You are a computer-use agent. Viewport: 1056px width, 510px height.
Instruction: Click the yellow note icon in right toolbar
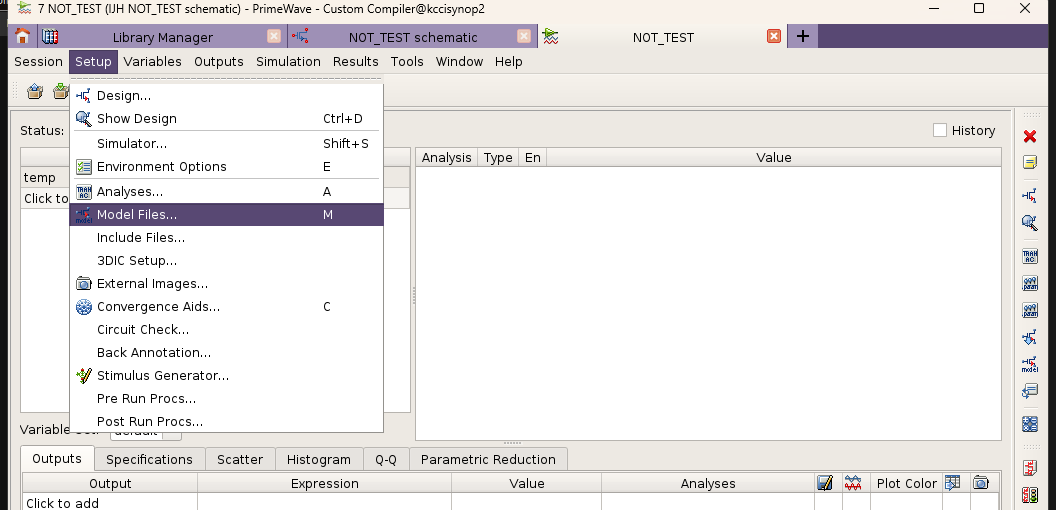(x=1030, y=162)
